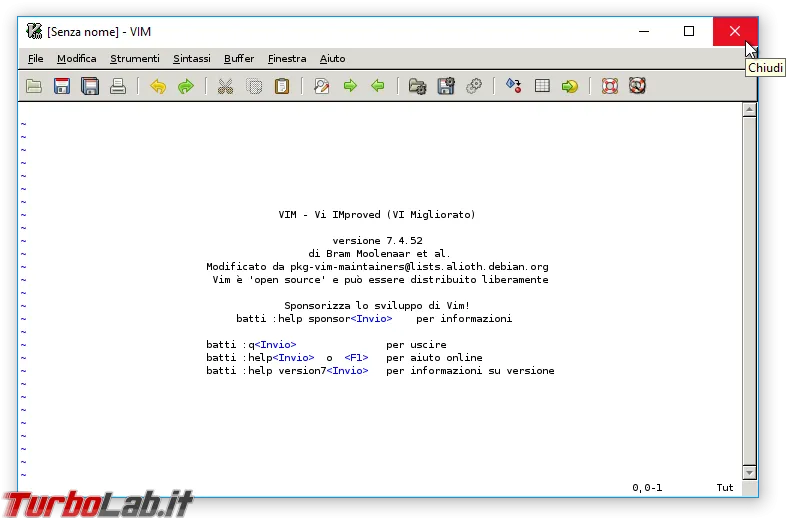786x520 pixels.
Task: Click the Print toolbar icon
Action: [118, 86]
